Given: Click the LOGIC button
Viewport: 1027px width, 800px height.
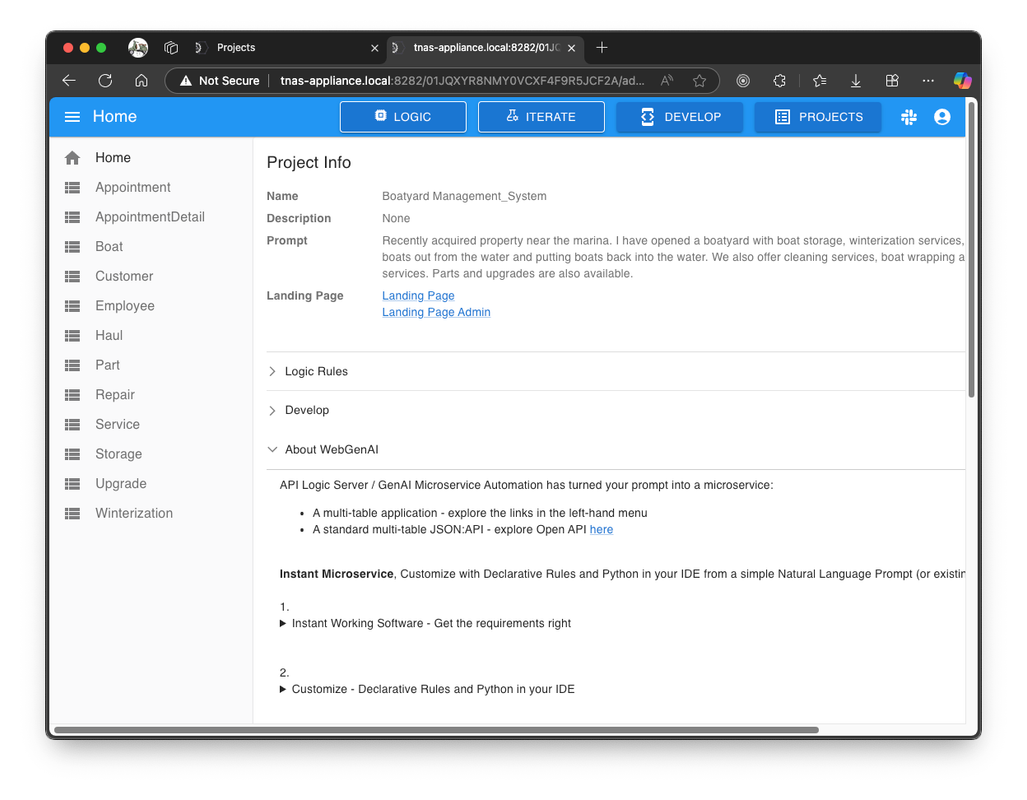Looking at the screenshot, I should [403, 117].
